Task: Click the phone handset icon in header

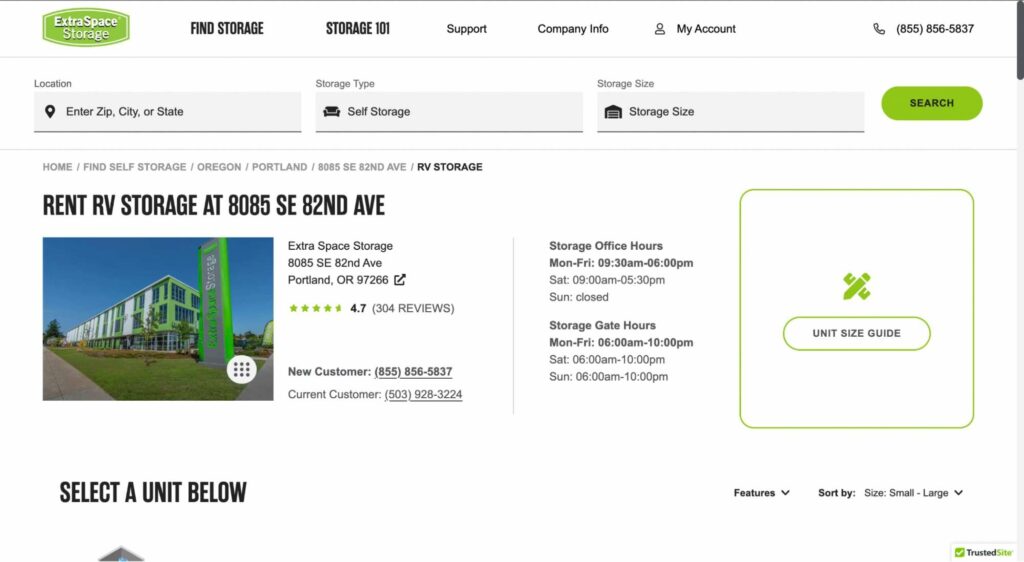Action: [x=879, y=29]
